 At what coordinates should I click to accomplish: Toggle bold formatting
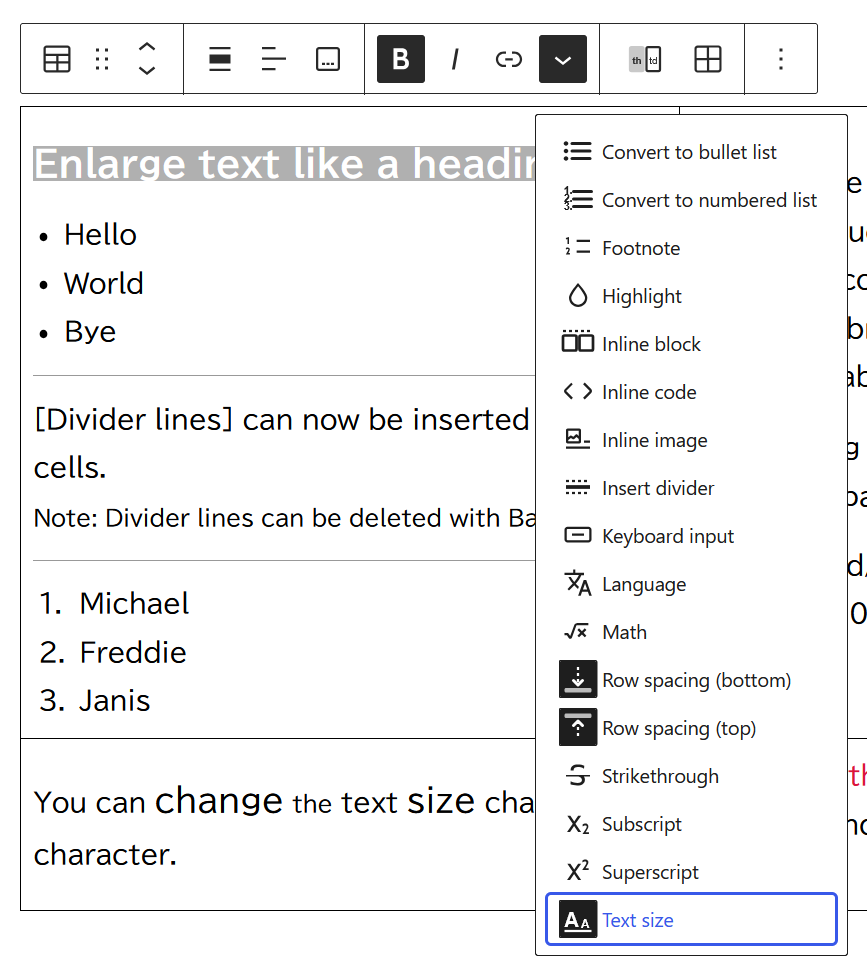401,59
